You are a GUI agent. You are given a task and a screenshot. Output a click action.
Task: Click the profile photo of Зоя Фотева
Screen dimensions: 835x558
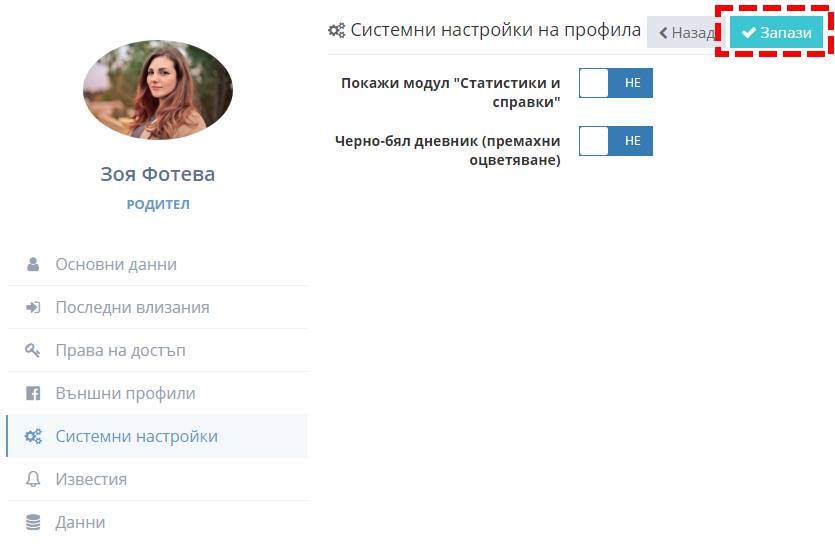158,90
